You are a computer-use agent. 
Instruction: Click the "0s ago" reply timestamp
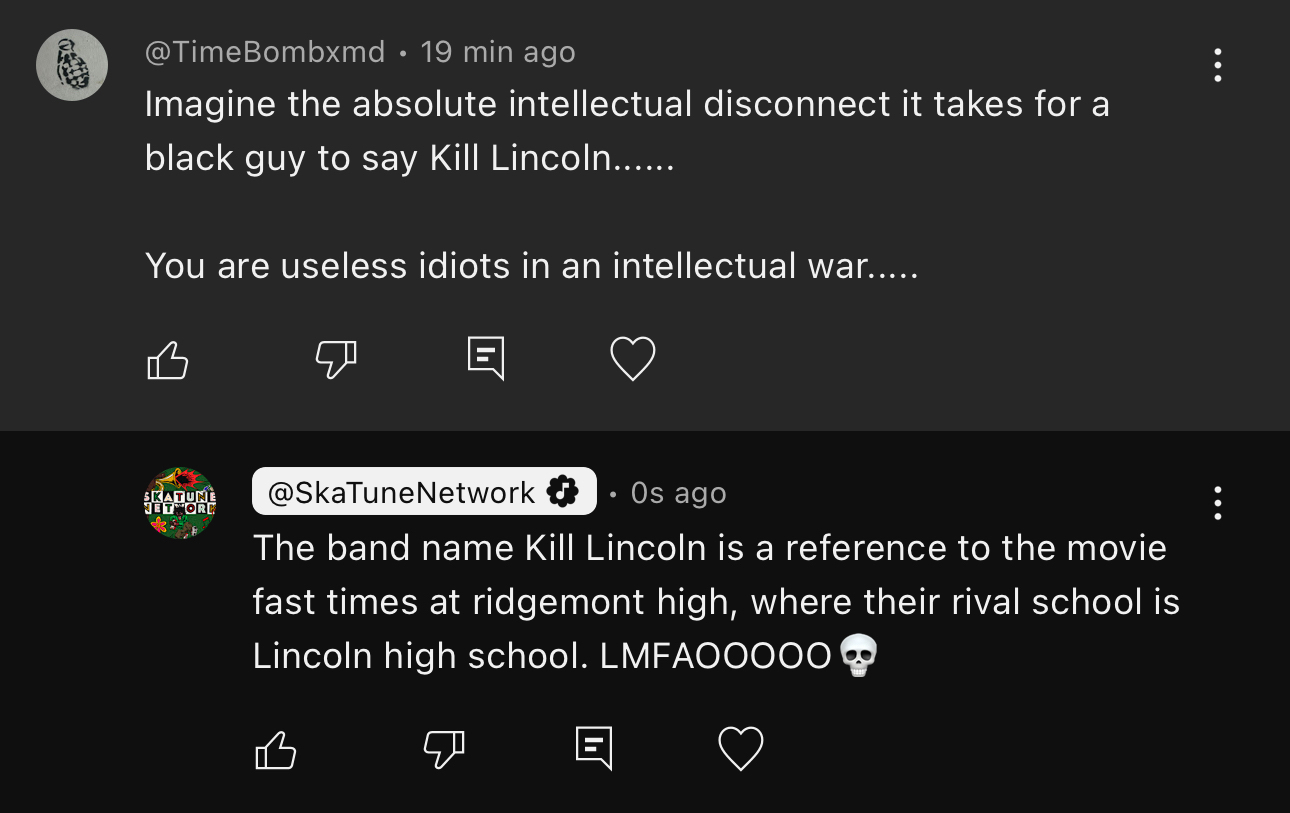tap(678, 493)
